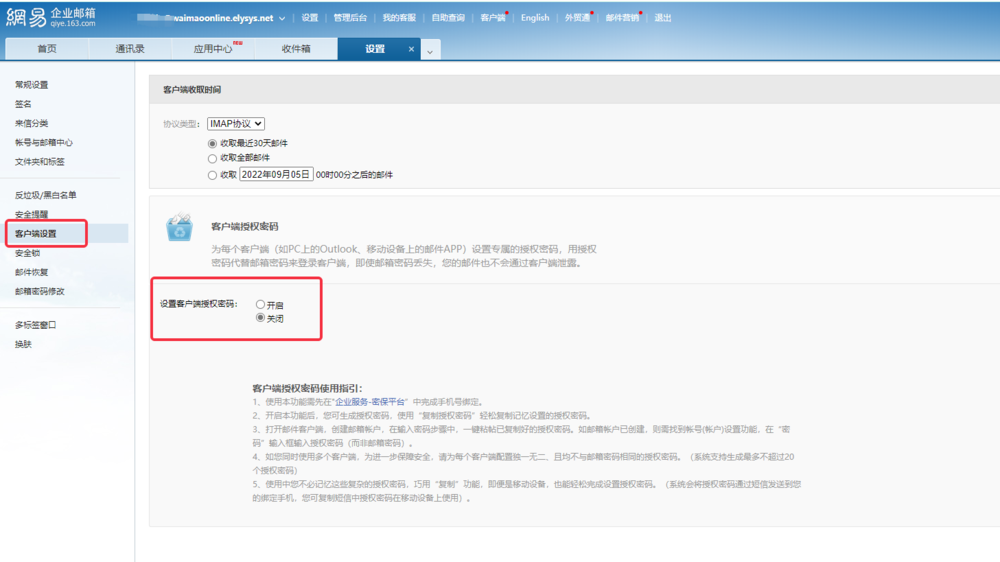1000x562 pixels.
Task: Click the 2022年09月05日 date field
Action: [x=276, y=175]
